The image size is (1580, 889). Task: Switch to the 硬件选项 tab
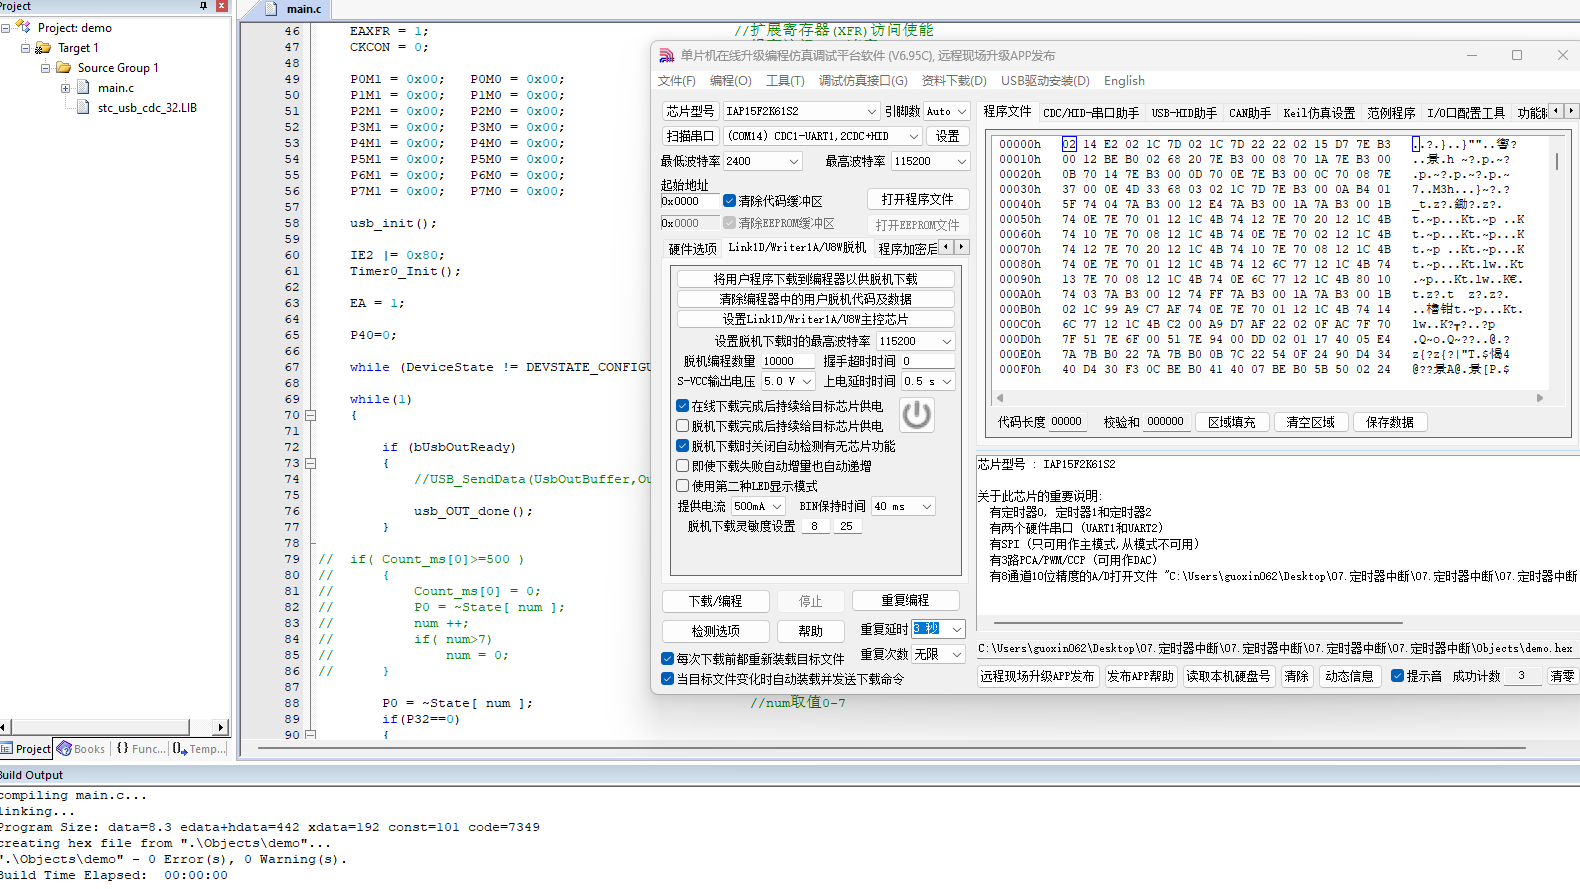point(692,249)
